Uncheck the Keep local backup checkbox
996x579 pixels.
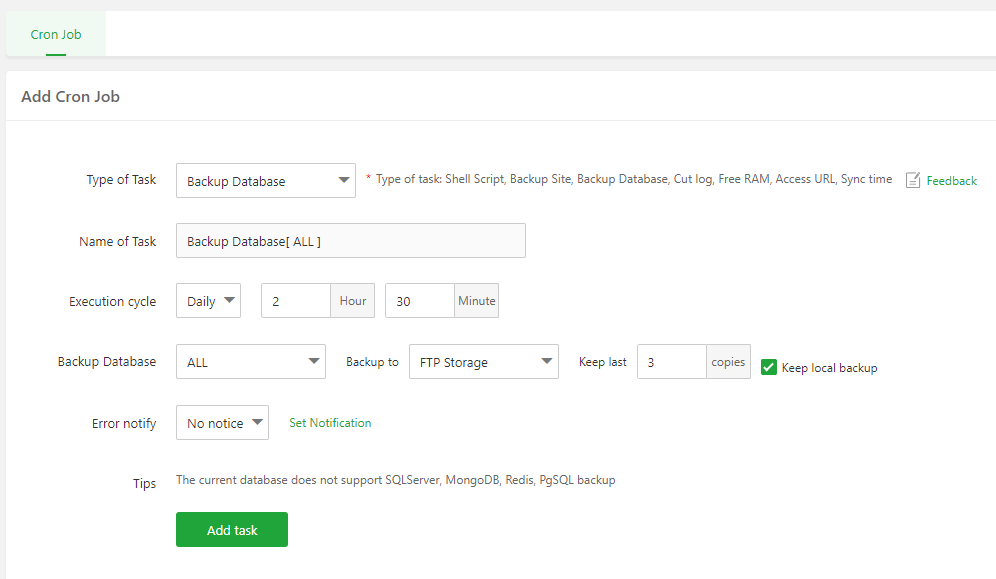coord(769,367)
